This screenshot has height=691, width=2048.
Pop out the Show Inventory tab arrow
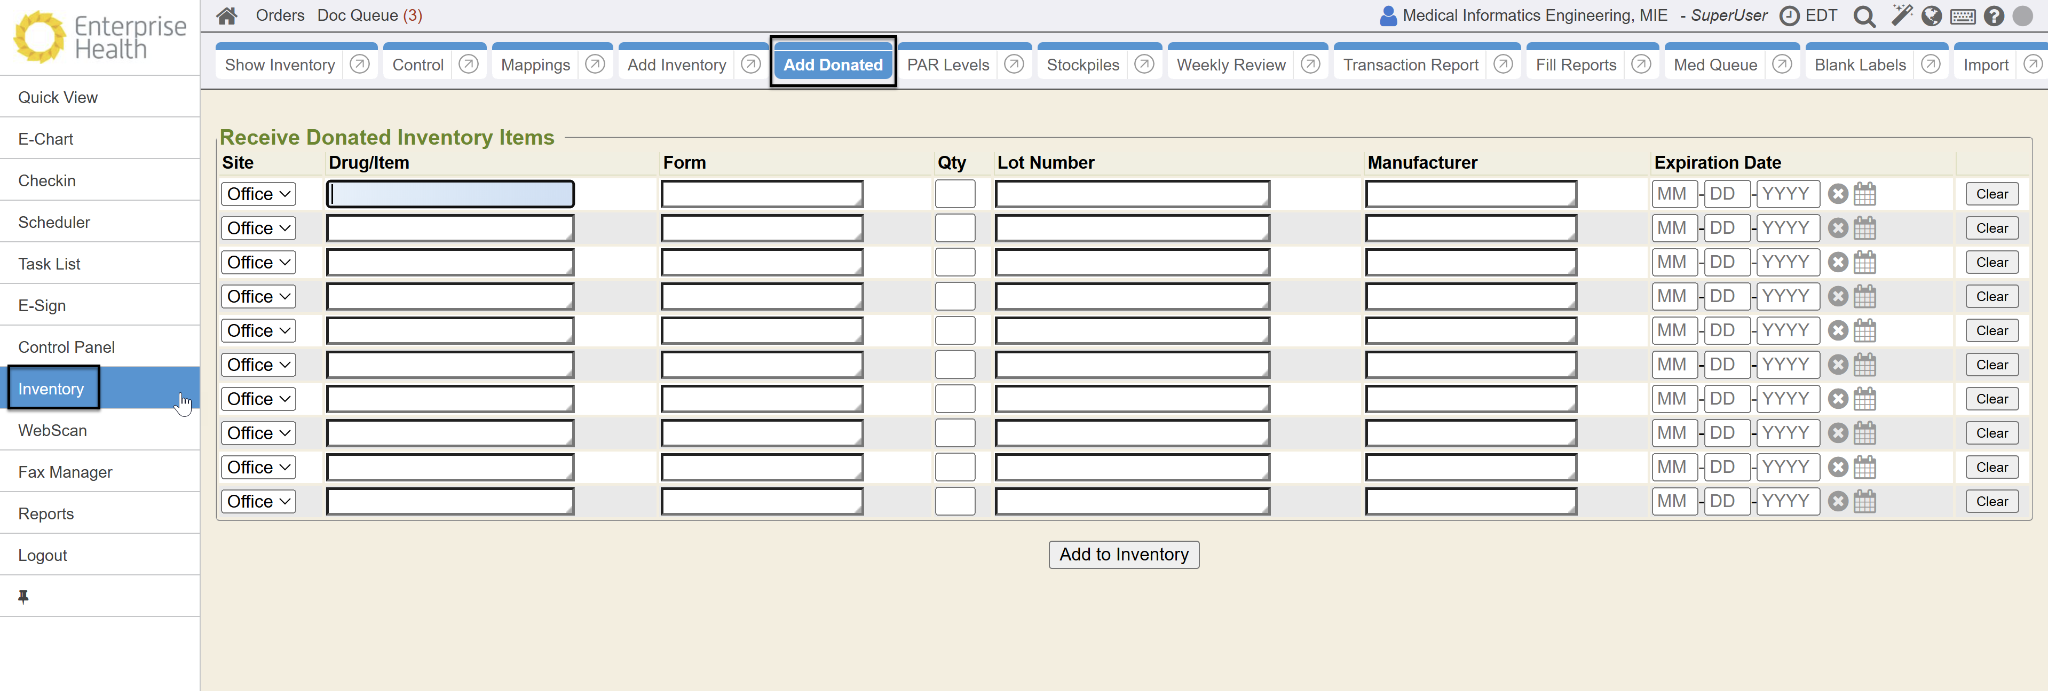pyautogui.click(x=360, y=64)
